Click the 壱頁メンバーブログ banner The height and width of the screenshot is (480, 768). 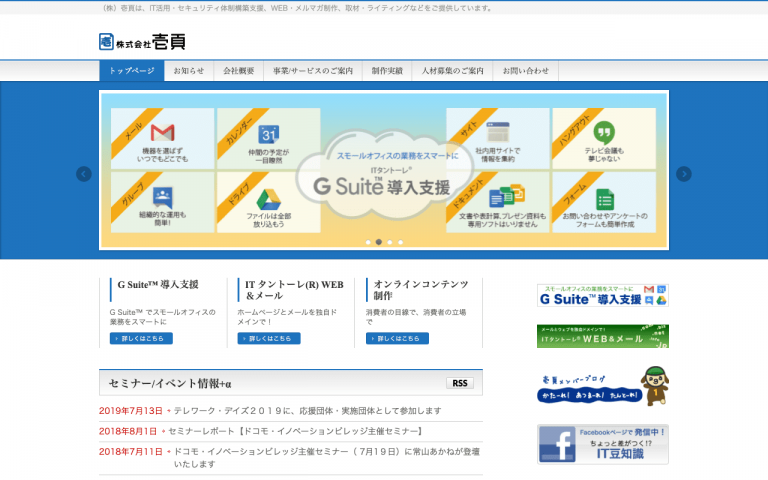point(602,386)
